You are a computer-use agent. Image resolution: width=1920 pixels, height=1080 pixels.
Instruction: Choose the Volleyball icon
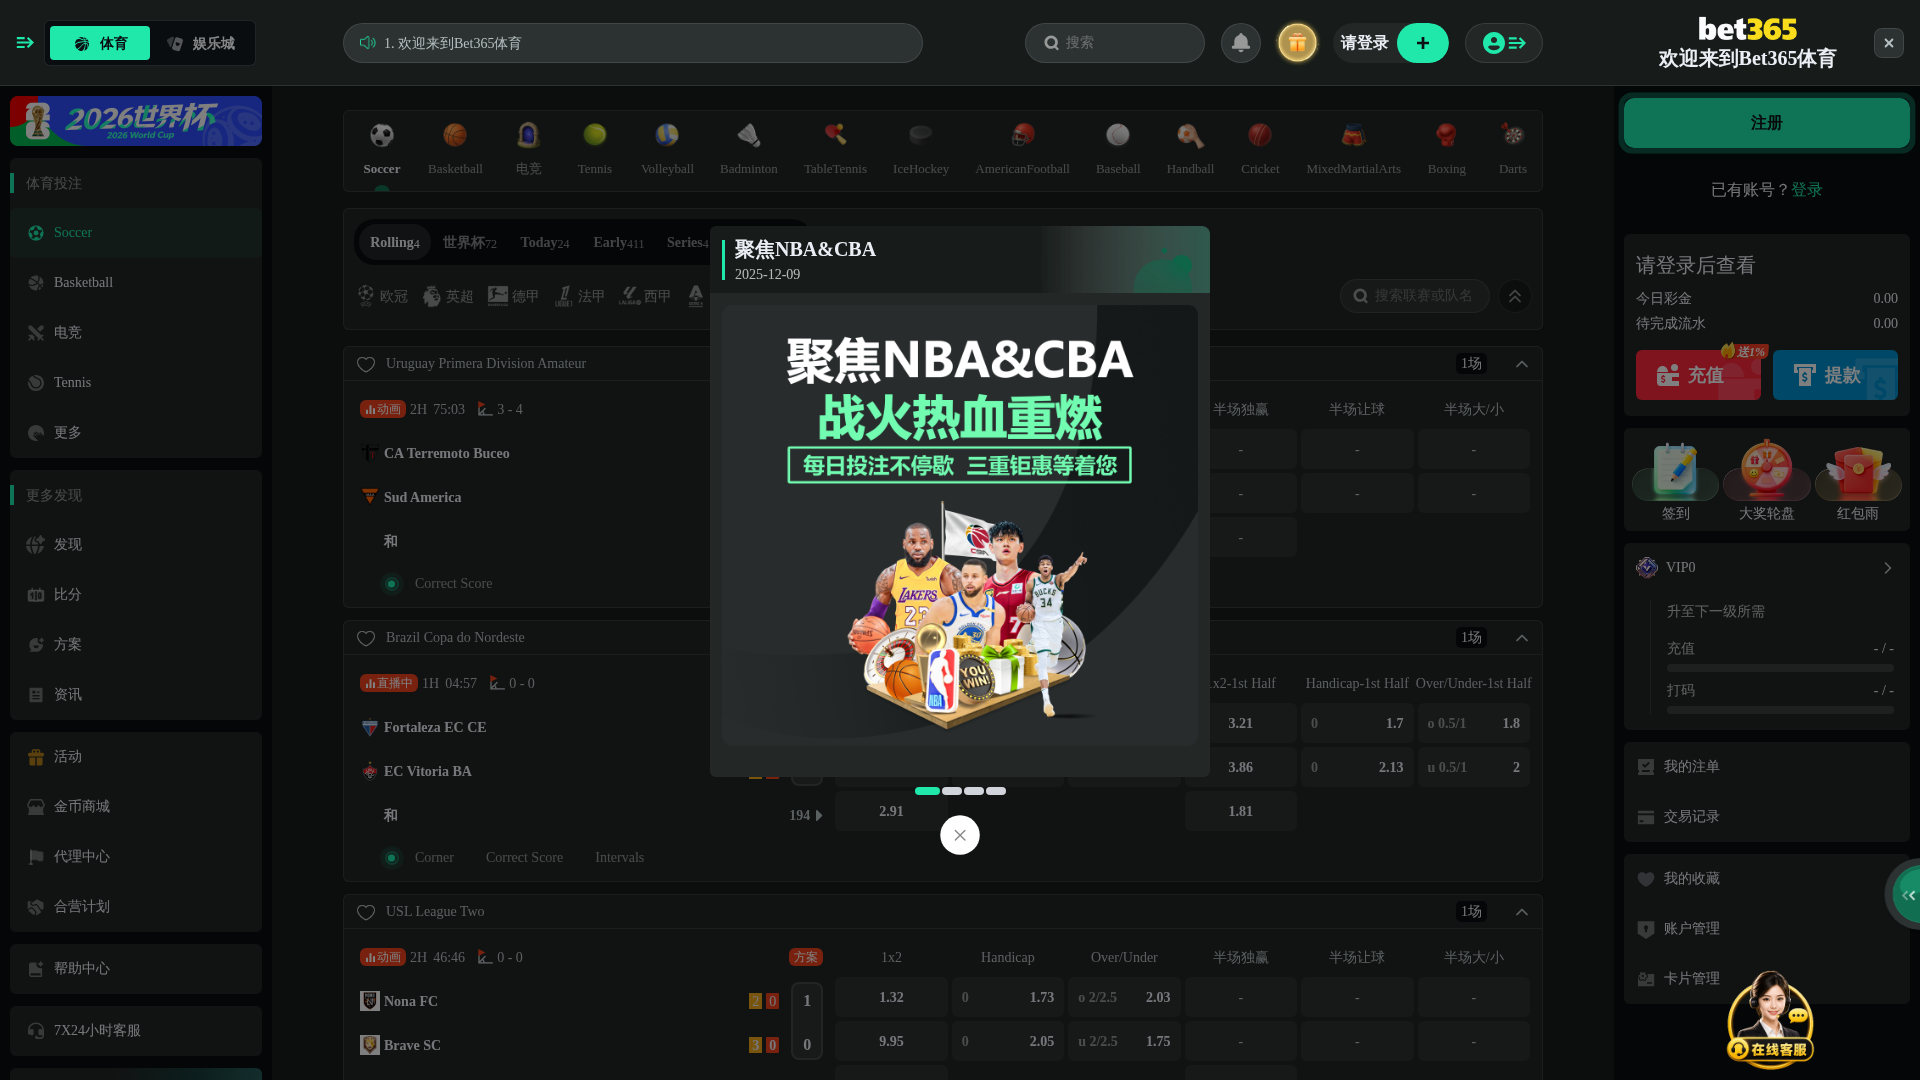point(667,135)
